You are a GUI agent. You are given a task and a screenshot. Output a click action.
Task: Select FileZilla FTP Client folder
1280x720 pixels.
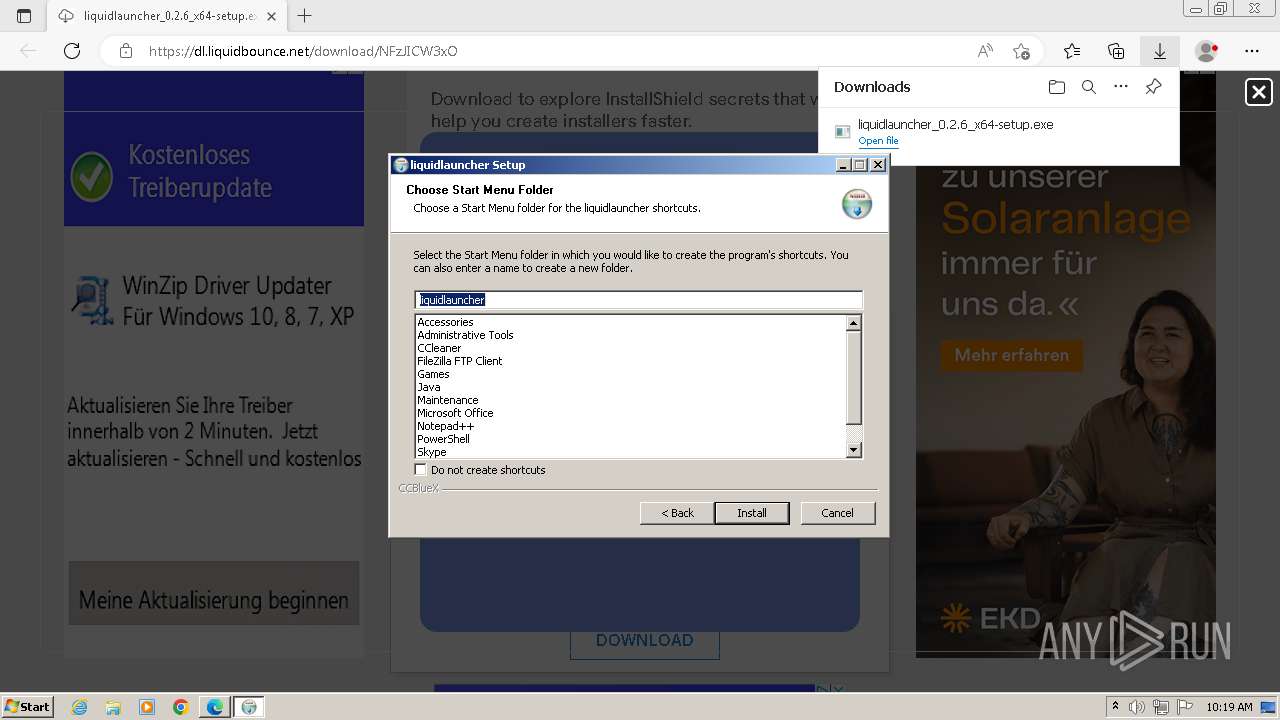(460, 361)
